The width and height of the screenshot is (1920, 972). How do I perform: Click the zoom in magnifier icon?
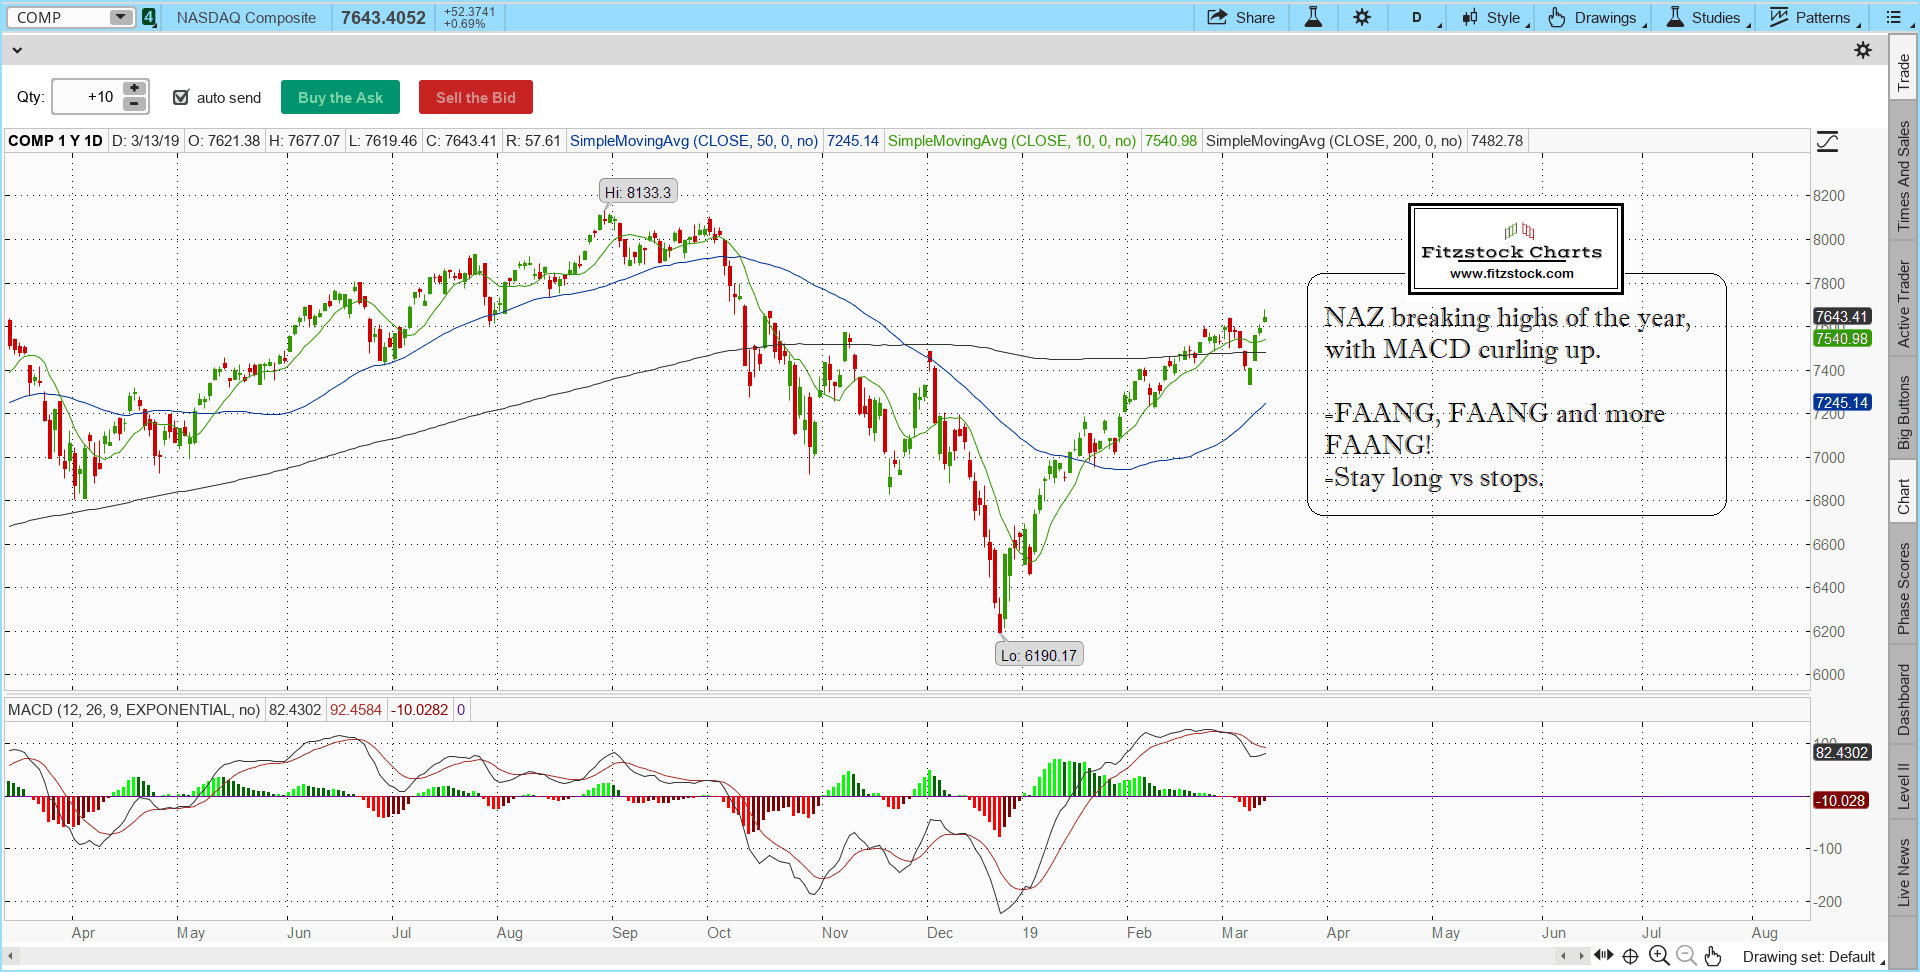(x=1658, y=956)
